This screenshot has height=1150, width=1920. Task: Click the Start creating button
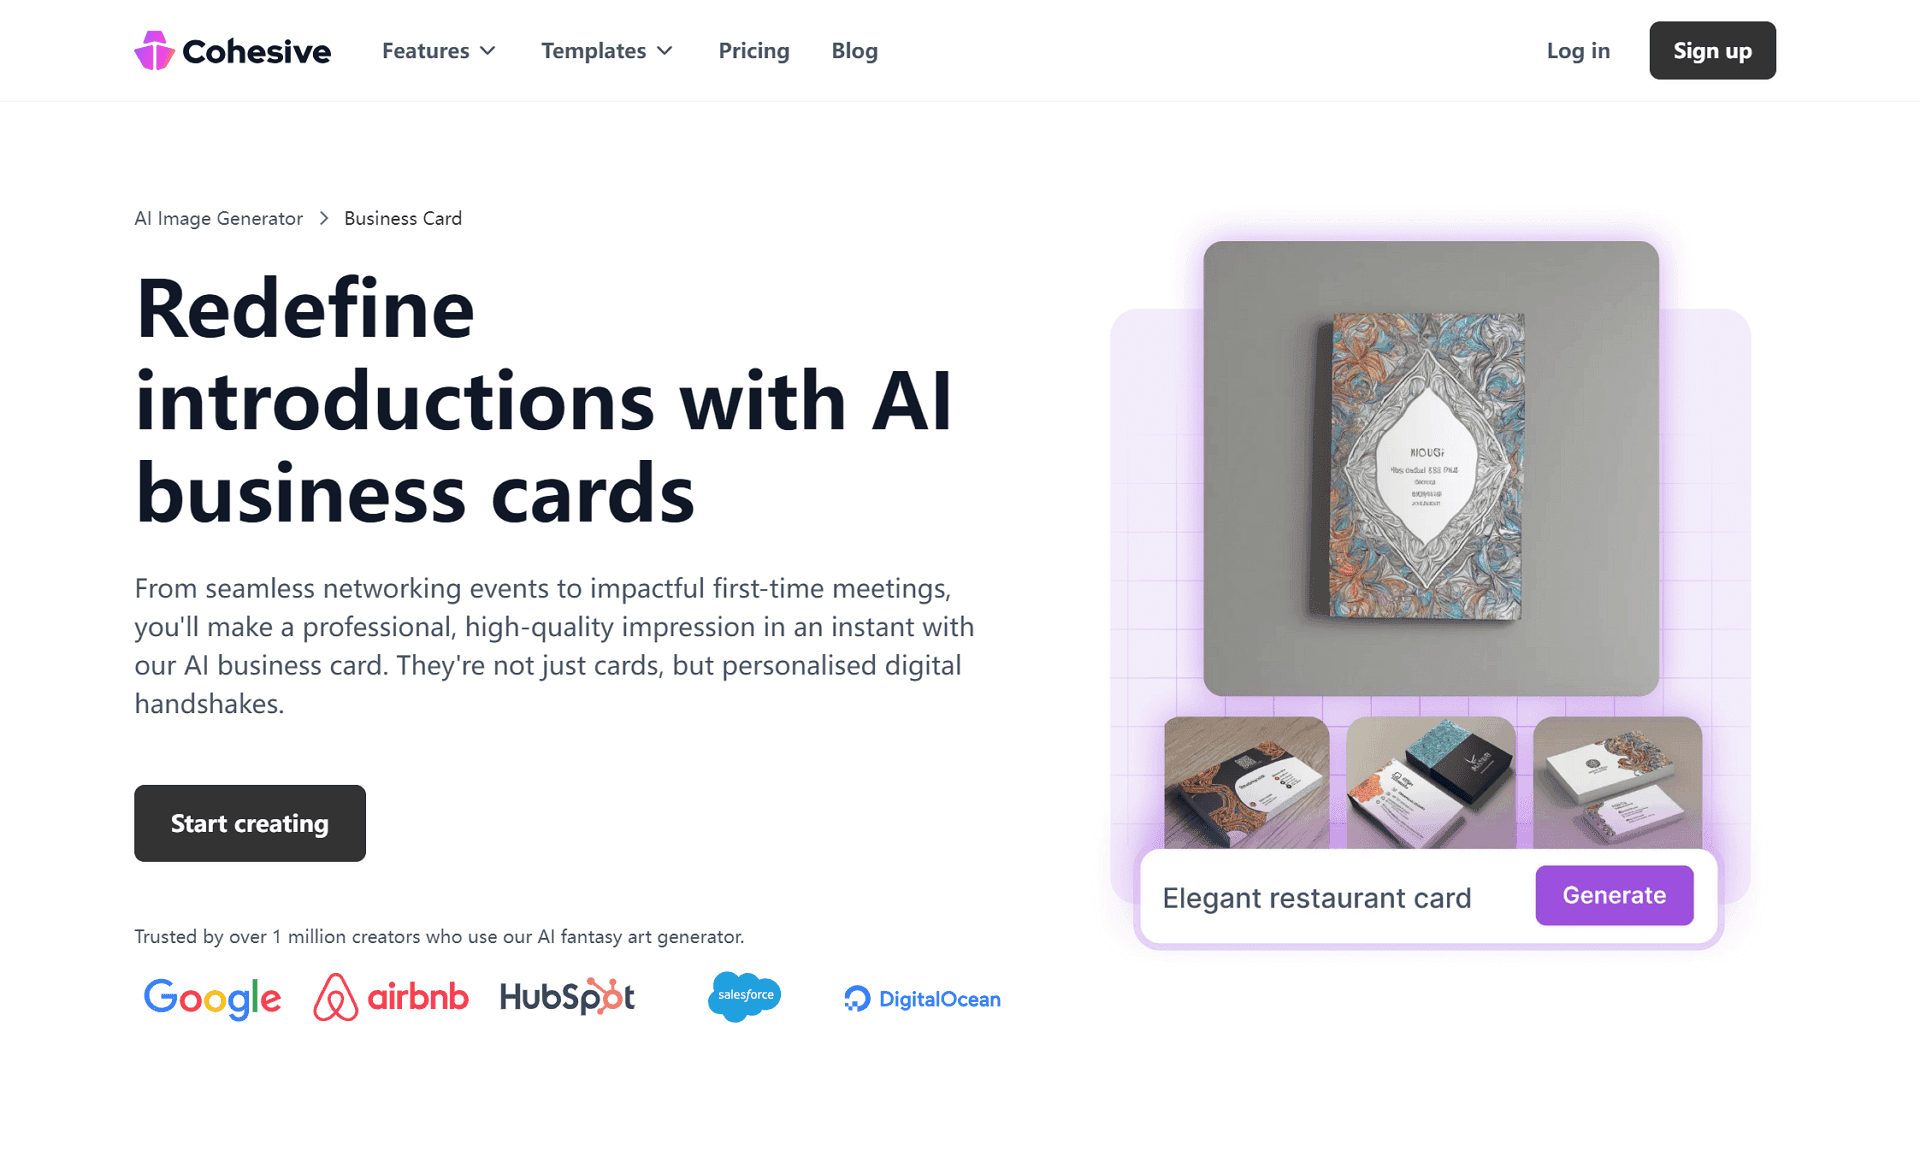(x=249, y=823)
